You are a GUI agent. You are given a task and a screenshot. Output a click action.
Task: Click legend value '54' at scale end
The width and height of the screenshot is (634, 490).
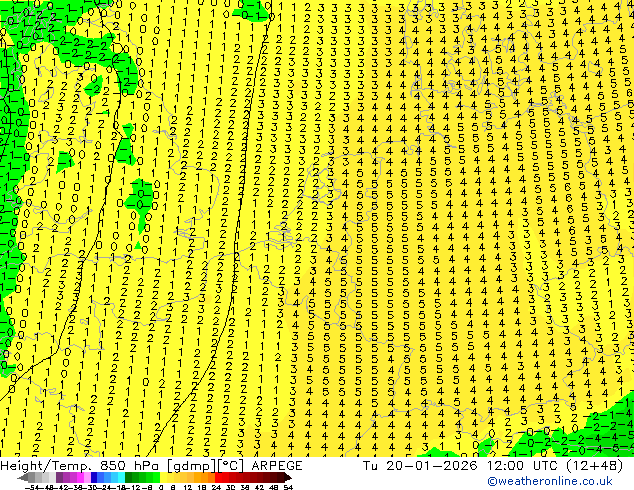(288, 487)
